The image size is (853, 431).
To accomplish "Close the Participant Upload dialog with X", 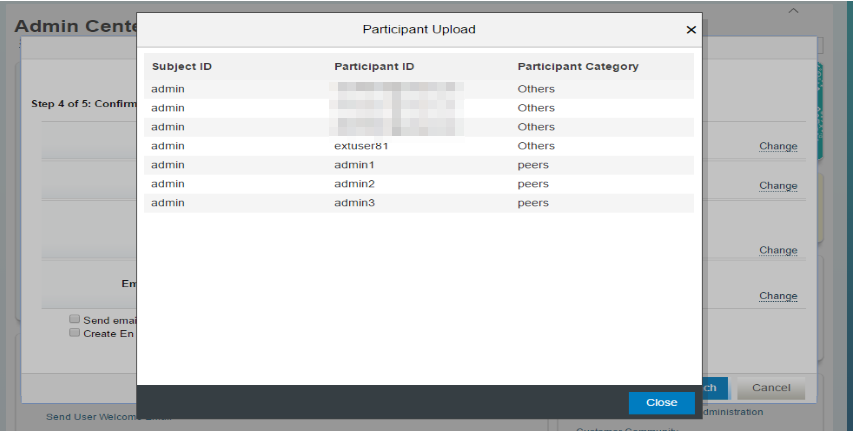I will (x=691, y=30).
